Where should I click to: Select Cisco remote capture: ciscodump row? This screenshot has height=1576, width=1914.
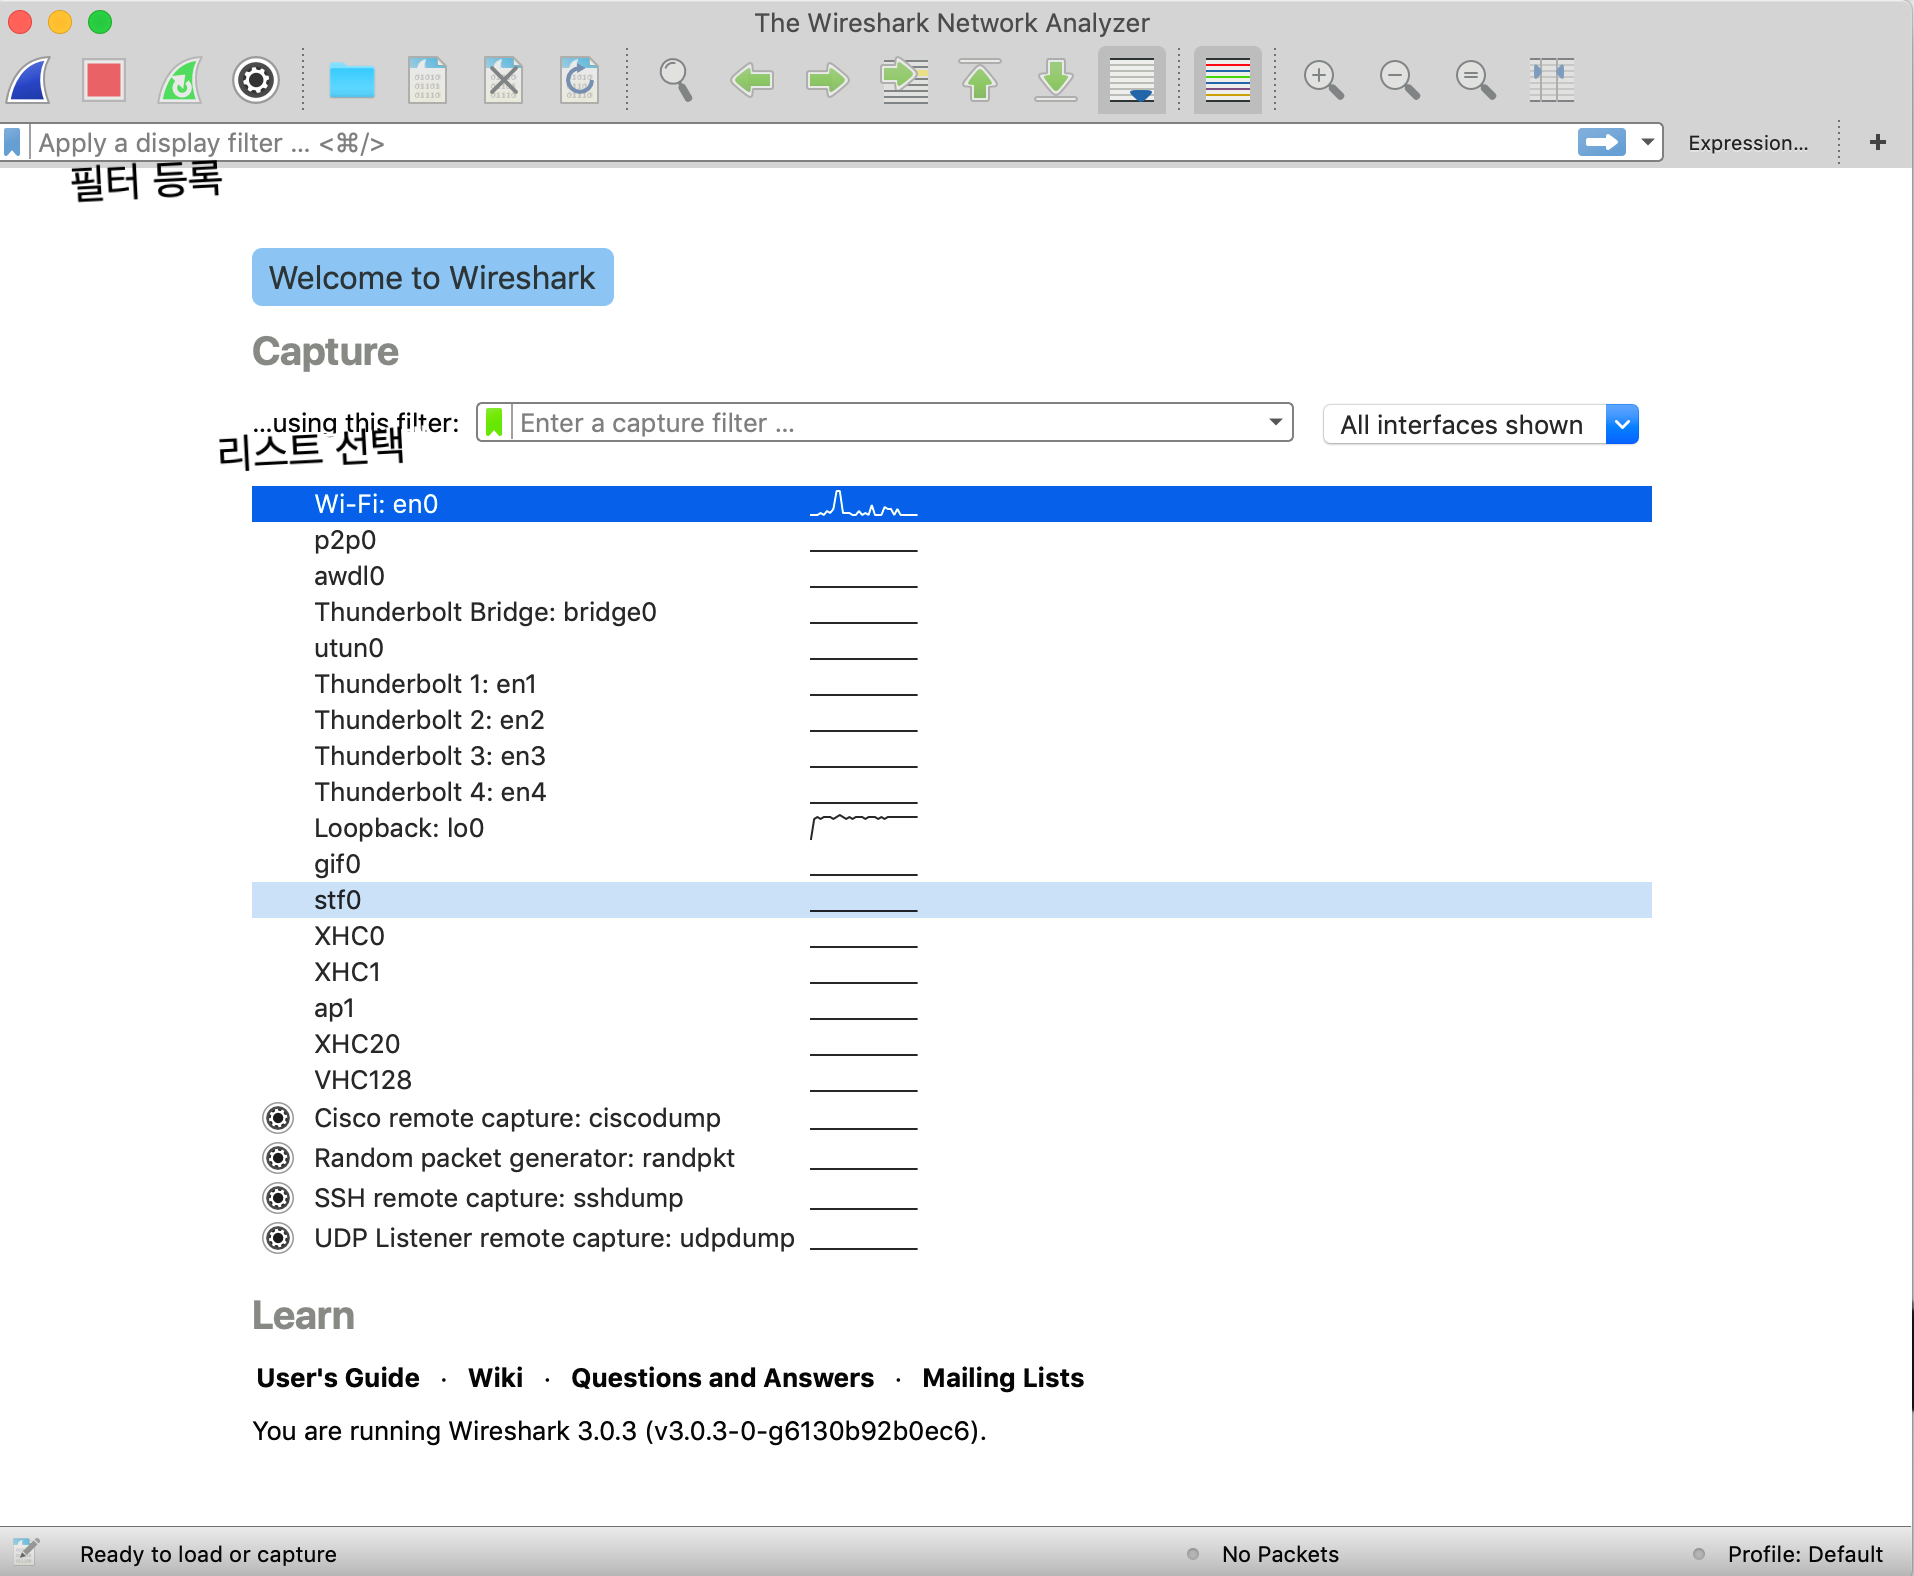tap(952, 1118)
